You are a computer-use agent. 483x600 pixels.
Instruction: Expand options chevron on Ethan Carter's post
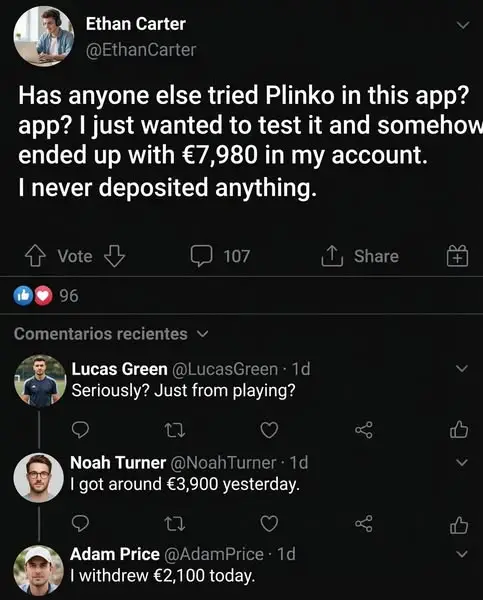tap(463, 26)
